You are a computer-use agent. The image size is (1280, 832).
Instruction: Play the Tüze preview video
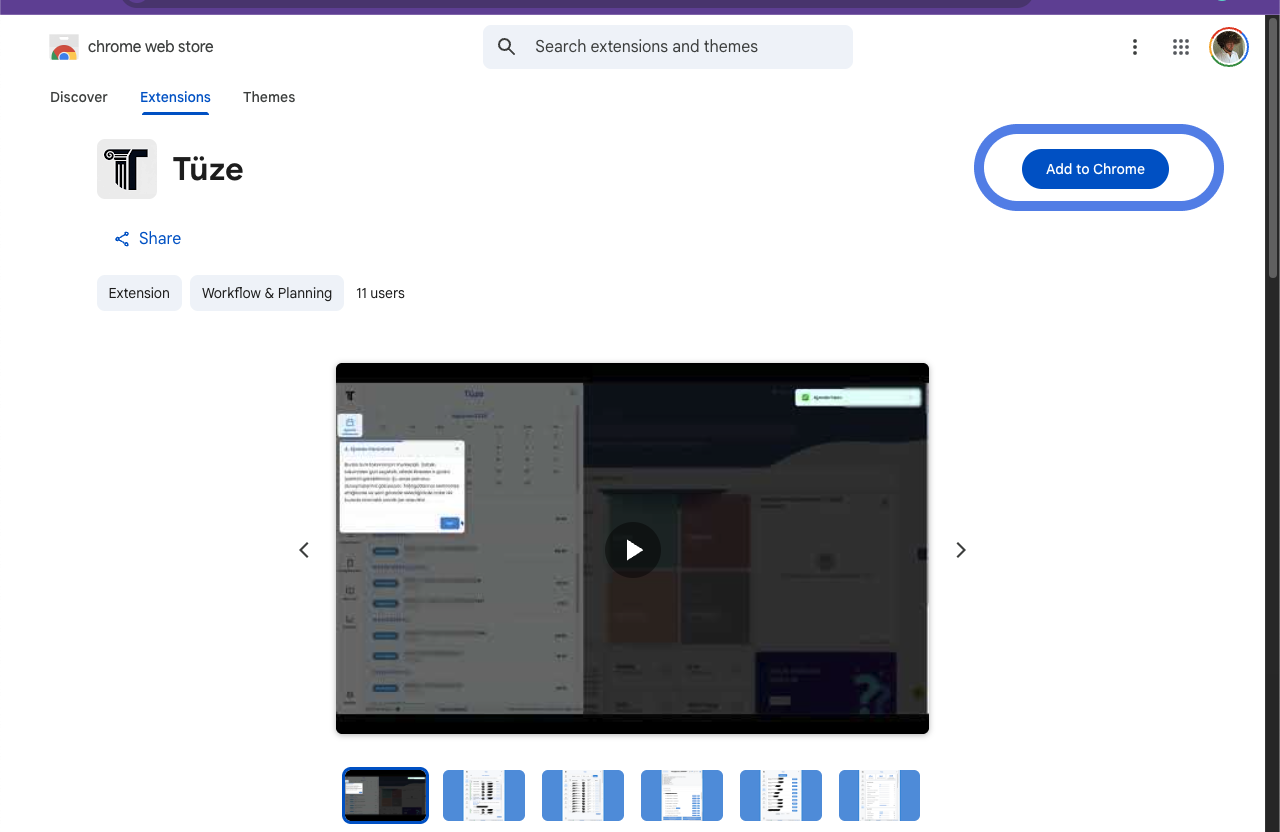(x=633, y=549)
